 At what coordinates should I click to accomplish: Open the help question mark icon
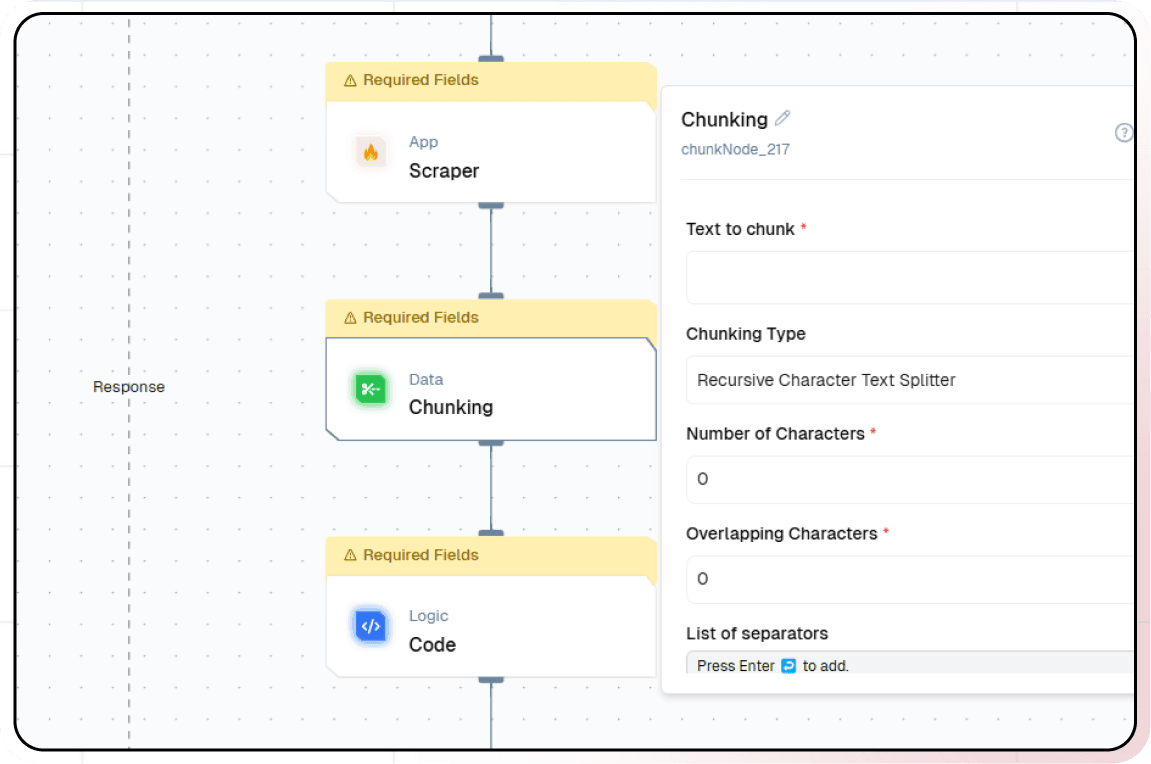coord(1124,133)
